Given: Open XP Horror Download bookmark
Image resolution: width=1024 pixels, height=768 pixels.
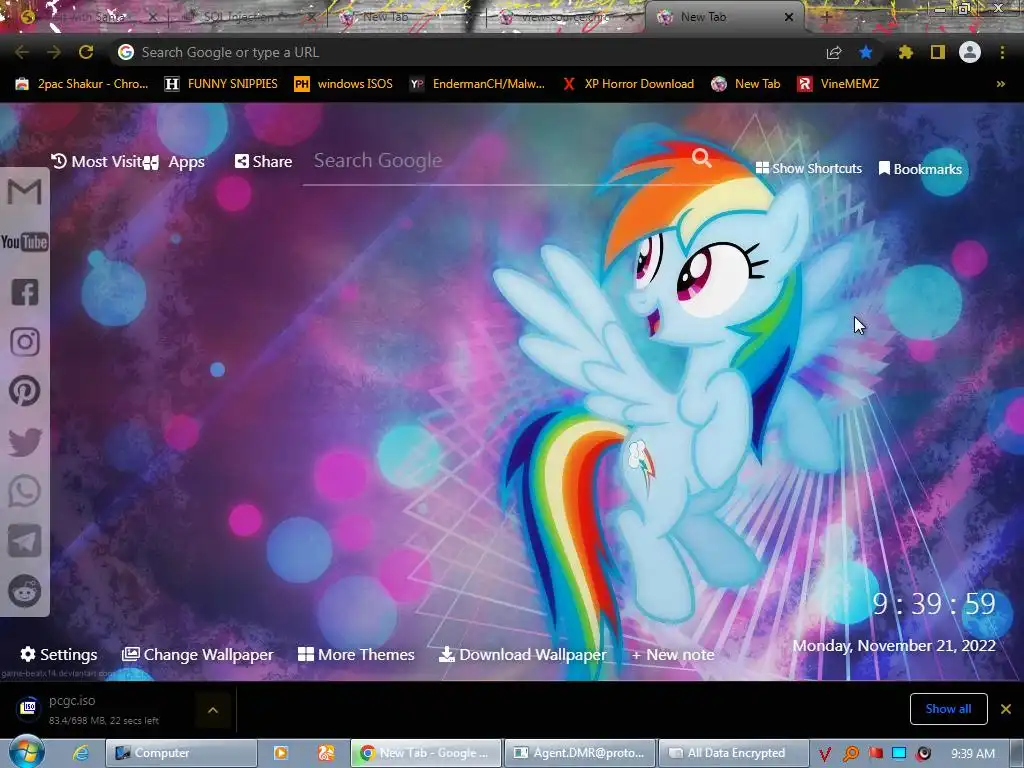Looking at the screenshot, I should 628,84.
